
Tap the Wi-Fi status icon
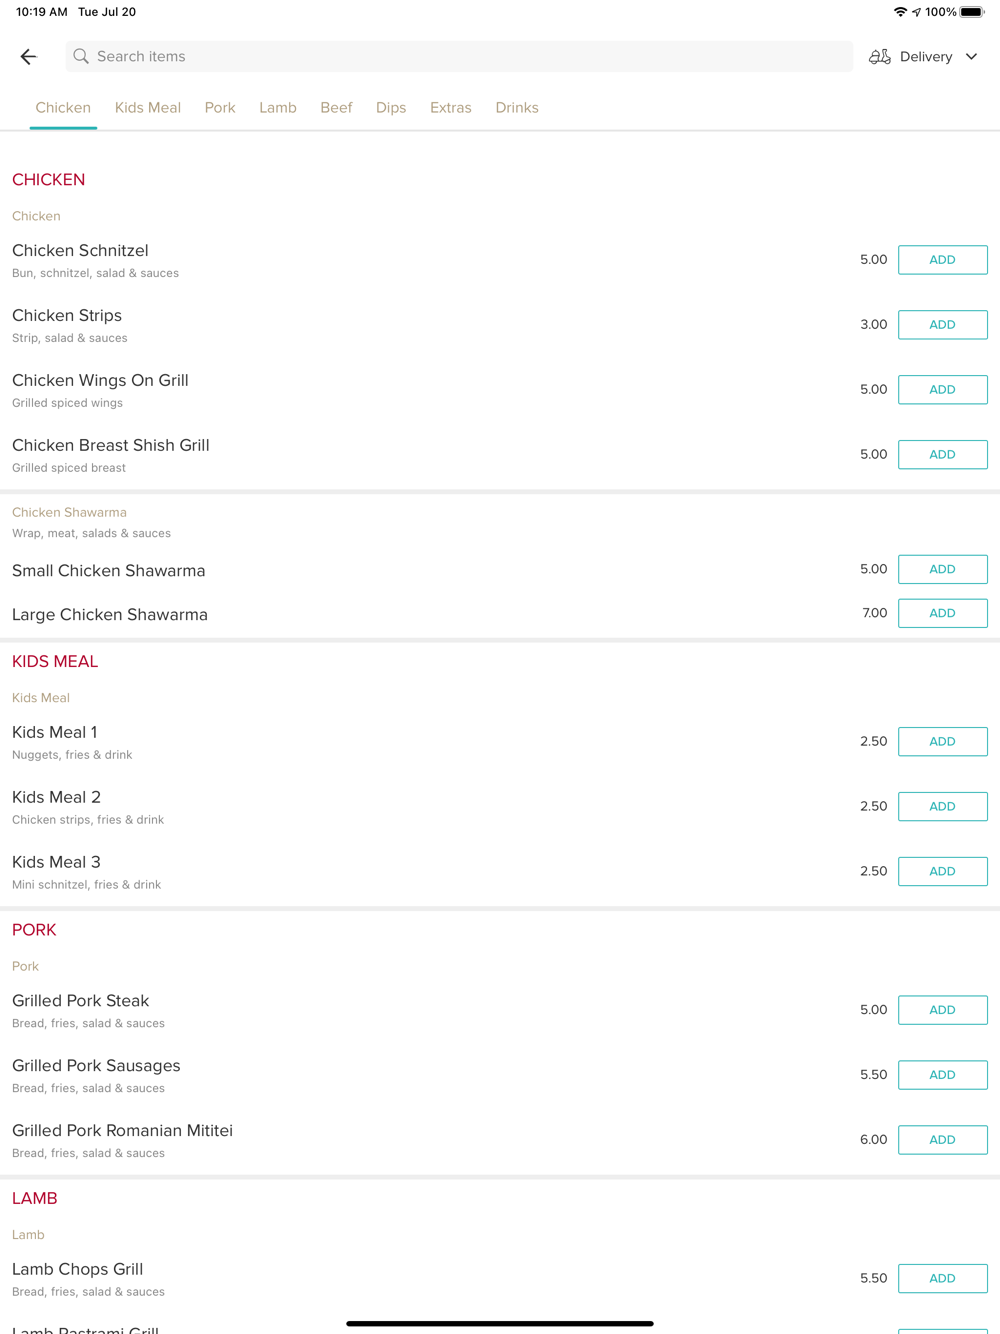pyautogui.click(x=900, y=12)
